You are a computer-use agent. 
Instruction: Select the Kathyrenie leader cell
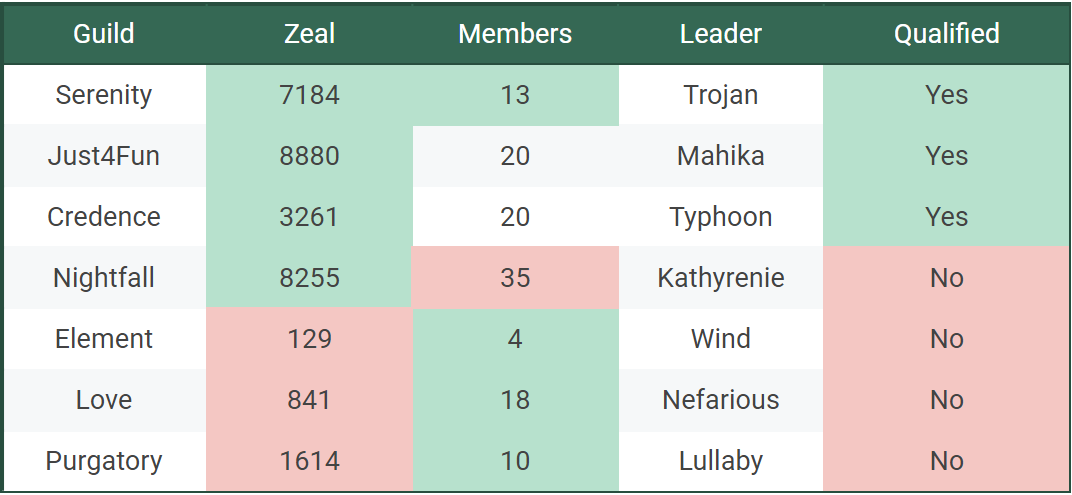coord(721,278)
